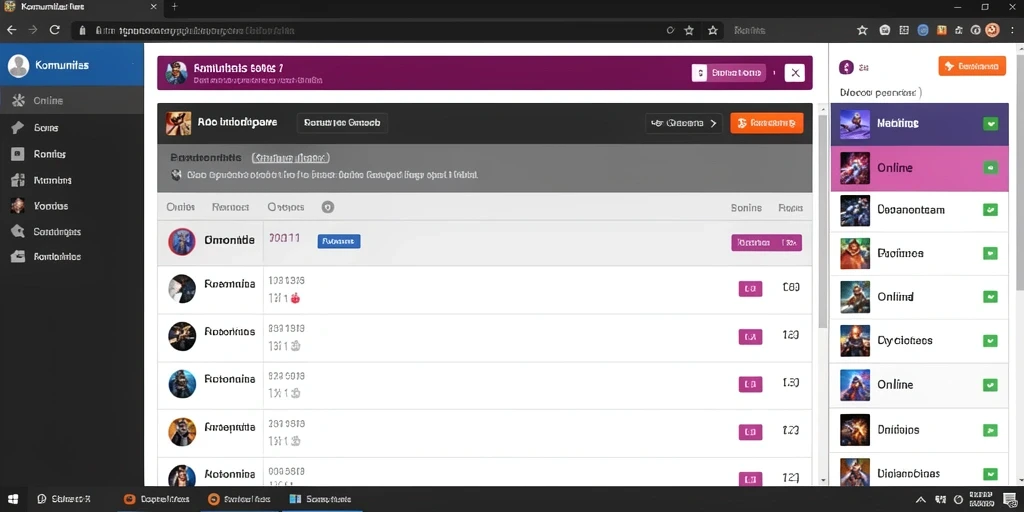Click the volume icon in the system tray
Image resolution: width=1024 pixels, height=512 pixels.
pyautogui.click(x=956, y=500)
